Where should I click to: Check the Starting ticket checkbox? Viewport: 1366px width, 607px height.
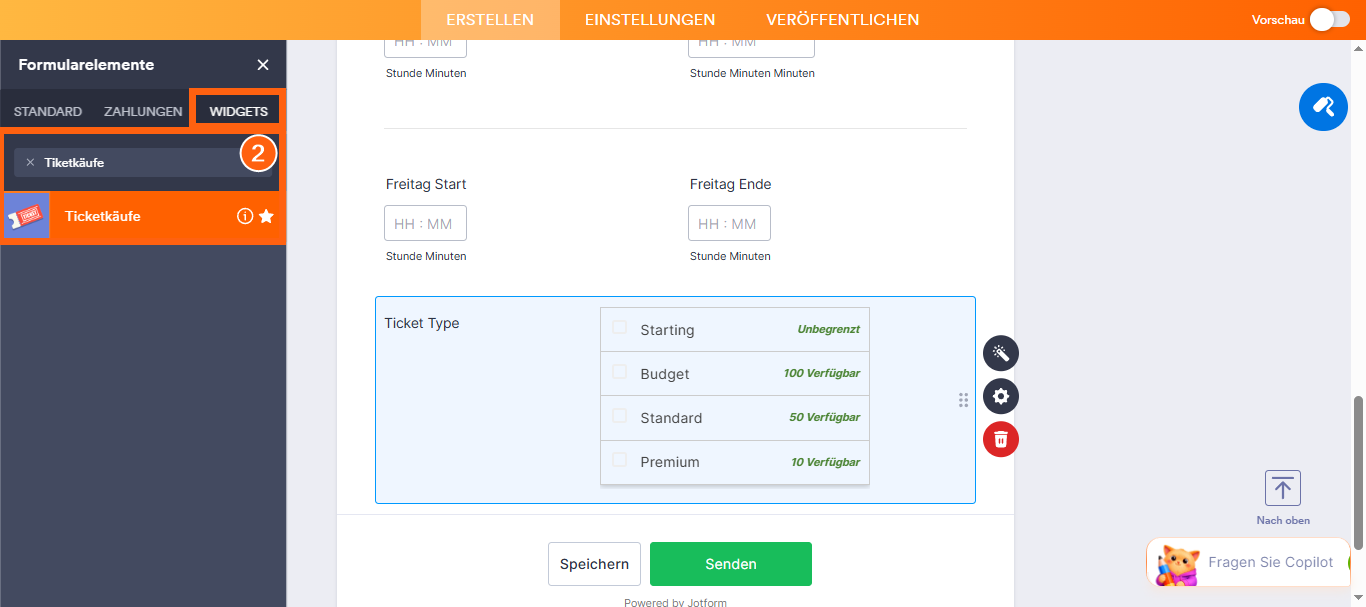[620, 328]
